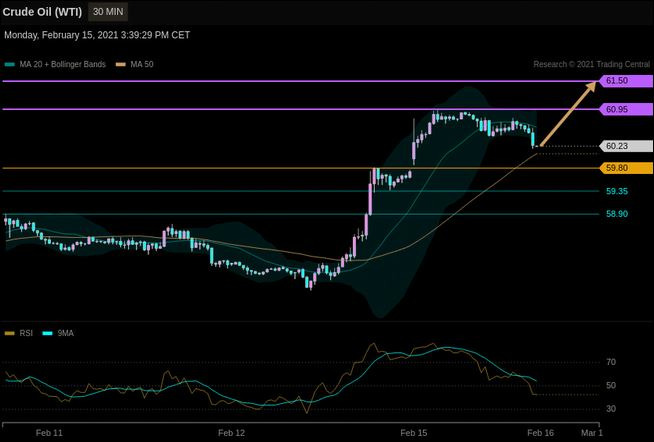Click the Feb 12 date axis label
The height and width of the screenshot is (442, 654).
[231, 433]
